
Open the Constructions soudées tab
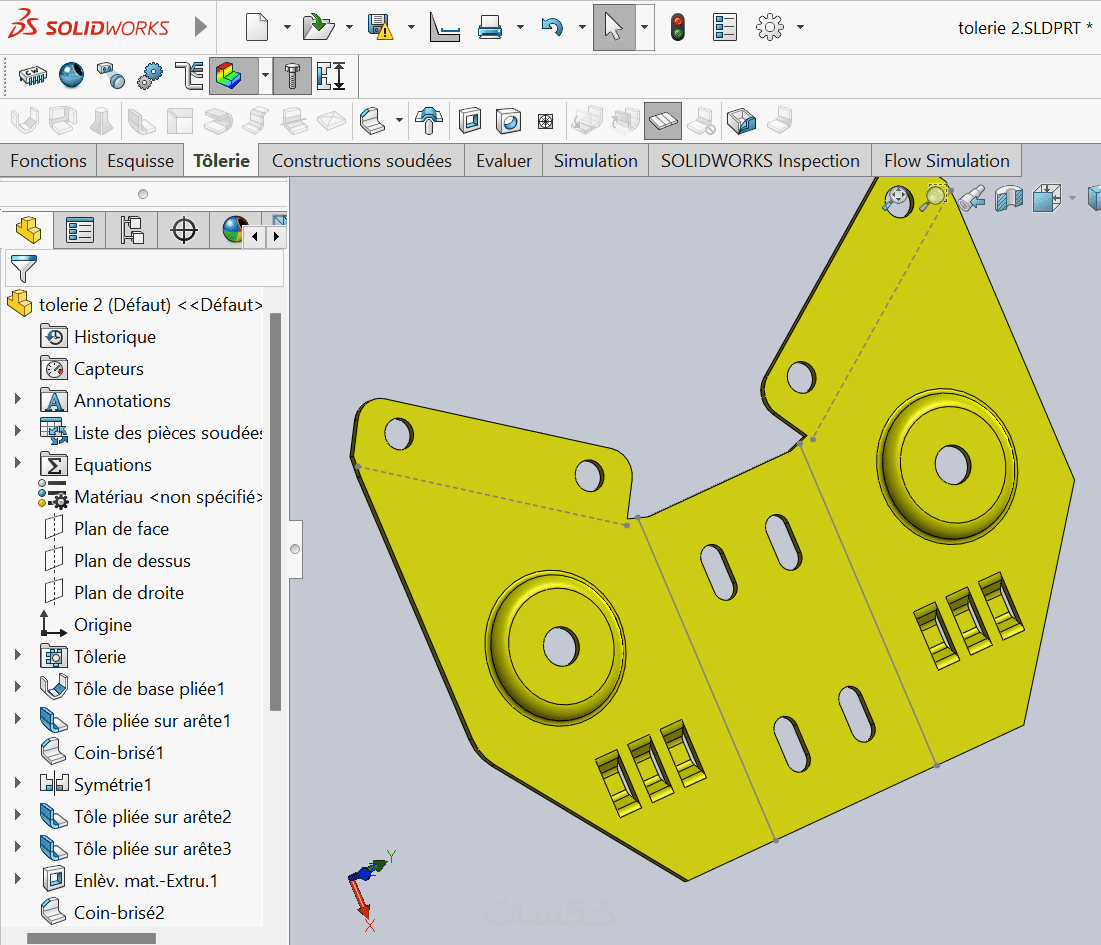(361, 161)
